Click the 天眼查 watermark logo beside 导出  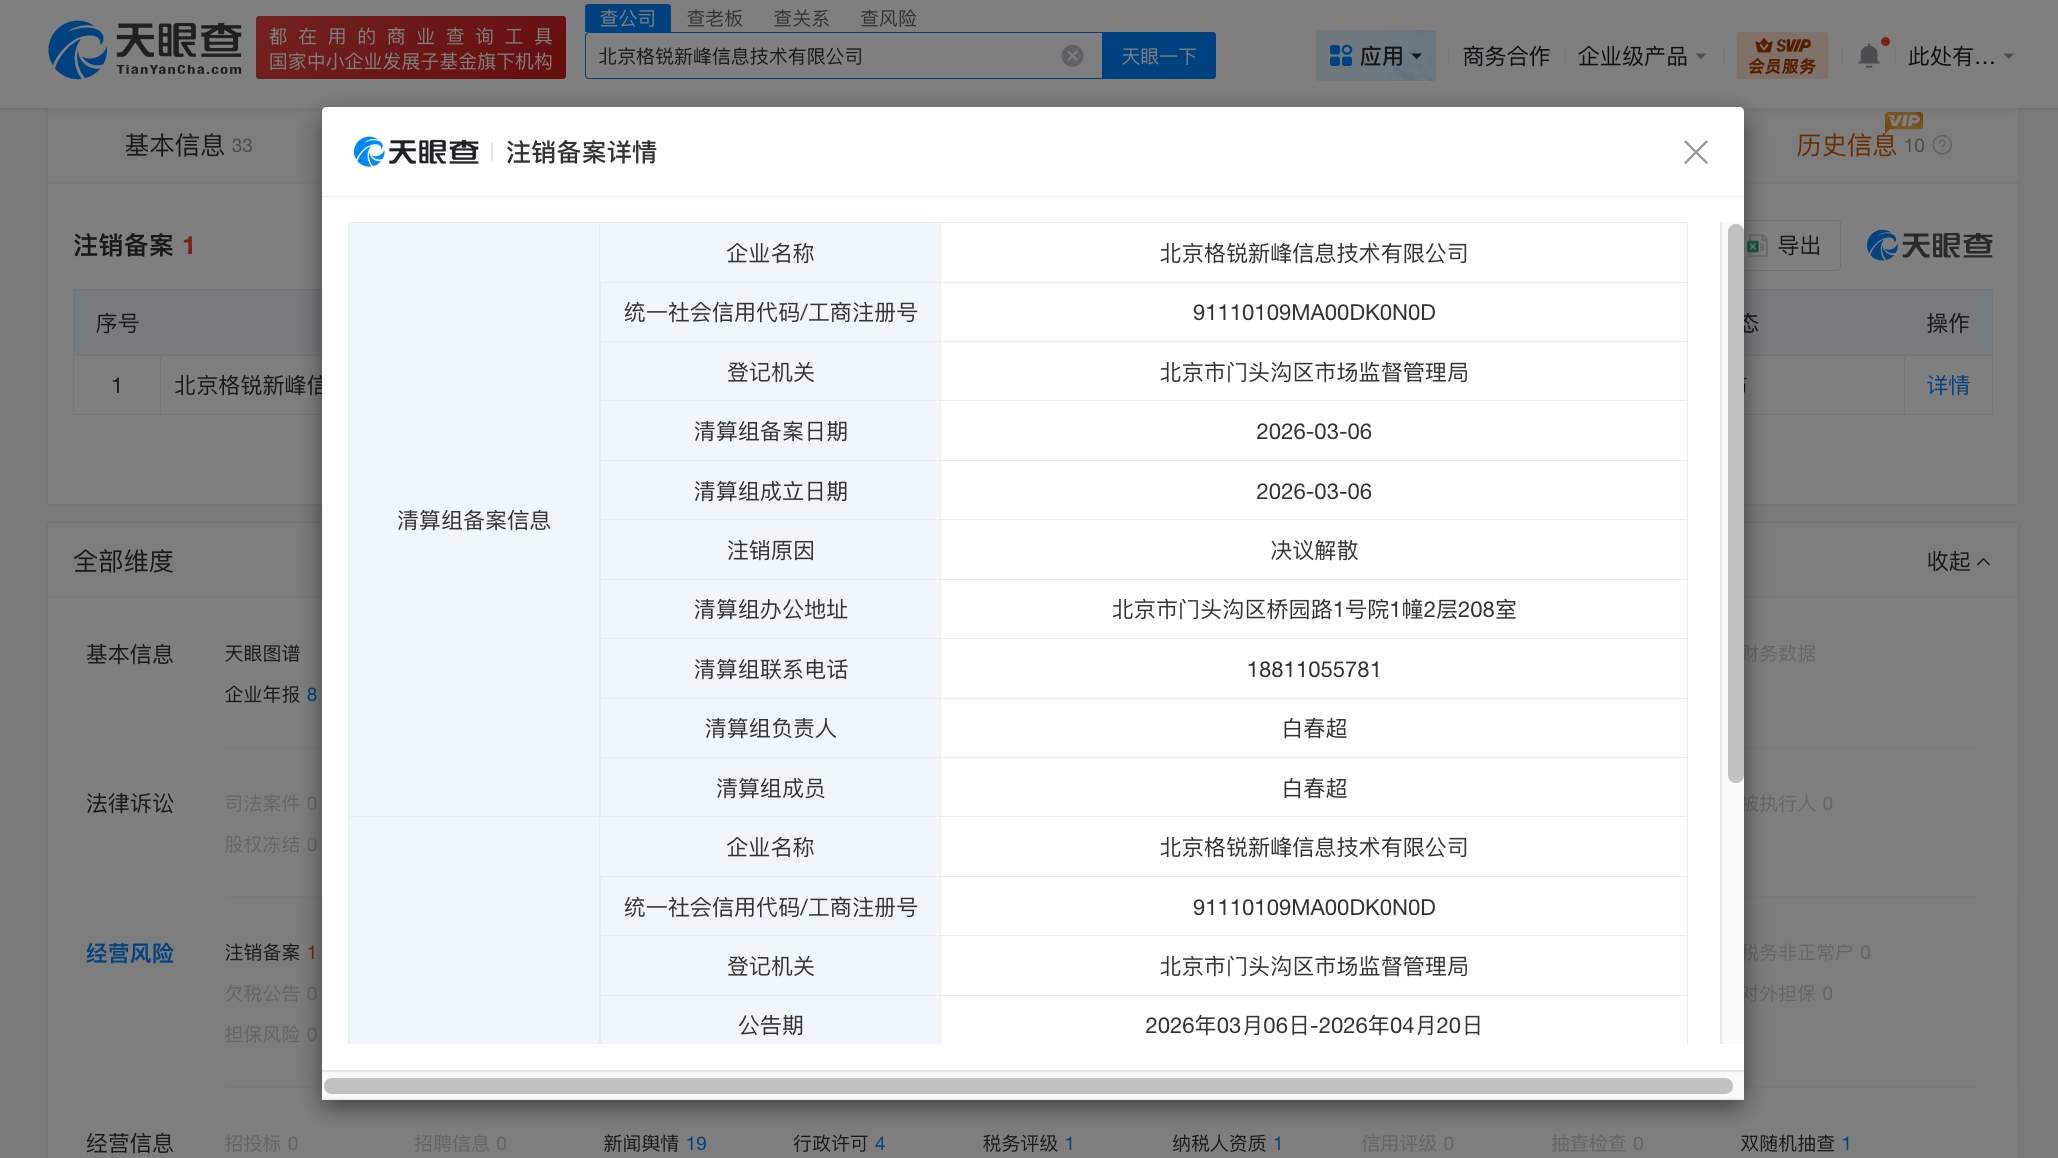click(1929, 246)
